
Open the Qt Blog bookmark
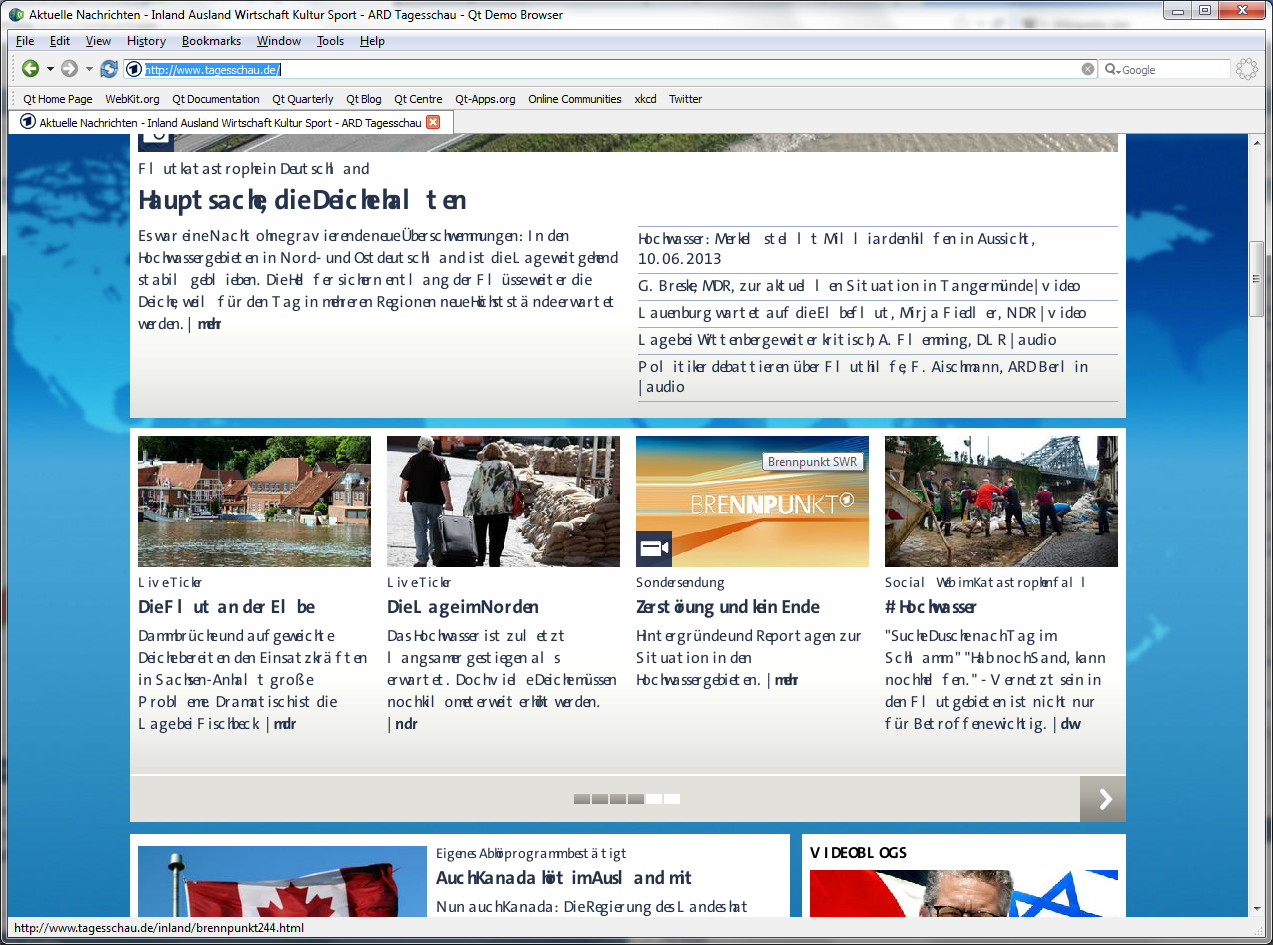(364, 99)
